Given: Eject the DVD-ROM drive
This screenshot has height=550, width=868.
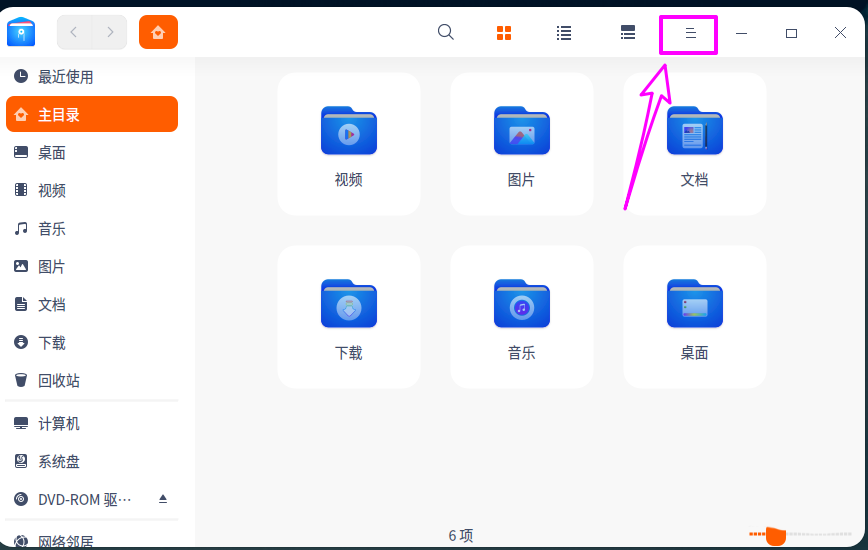Looking at the screenshot, I should tap(163, 499).
